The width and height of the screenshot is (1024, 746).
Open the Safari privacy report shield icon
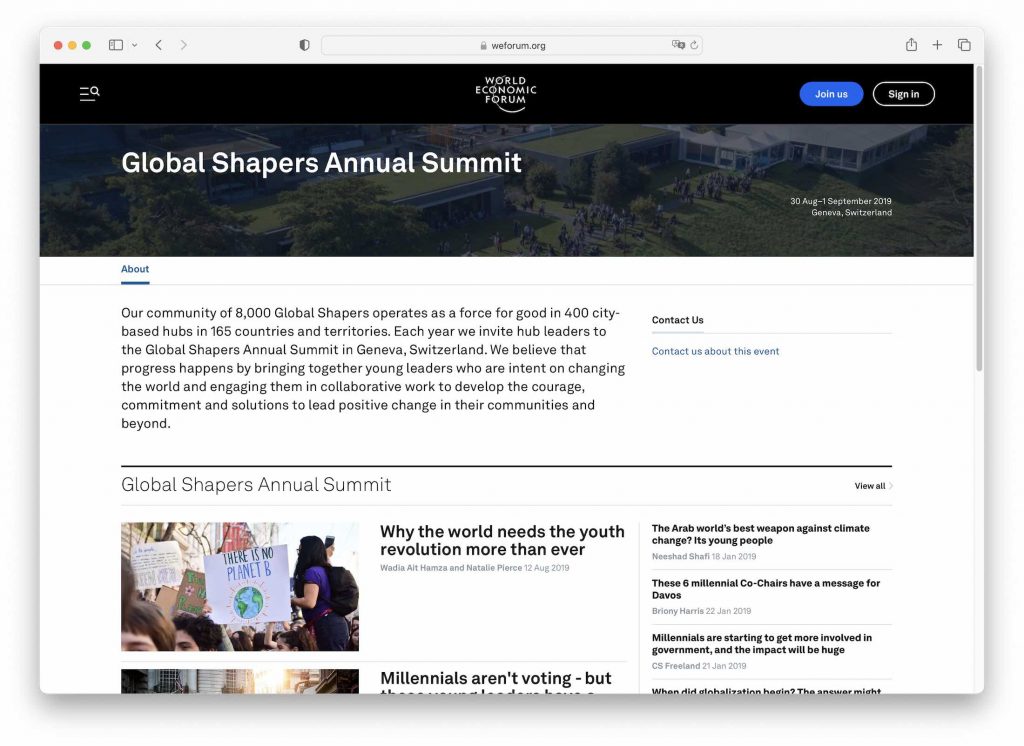point(304,45)
